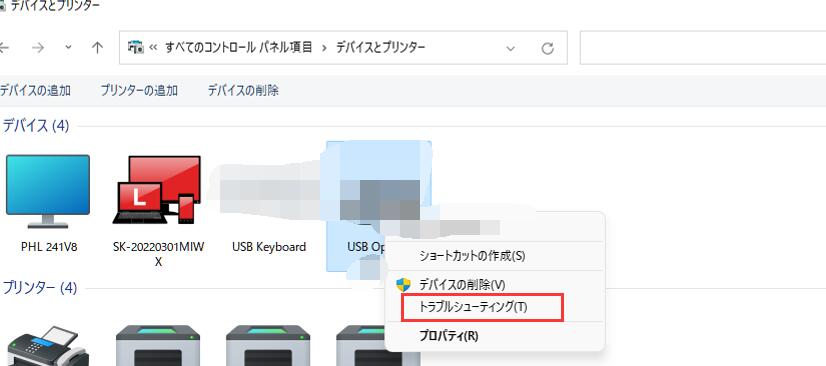Choose デバイスの削除(V) from context menu
826x366 pixels.
click(495, 285)
